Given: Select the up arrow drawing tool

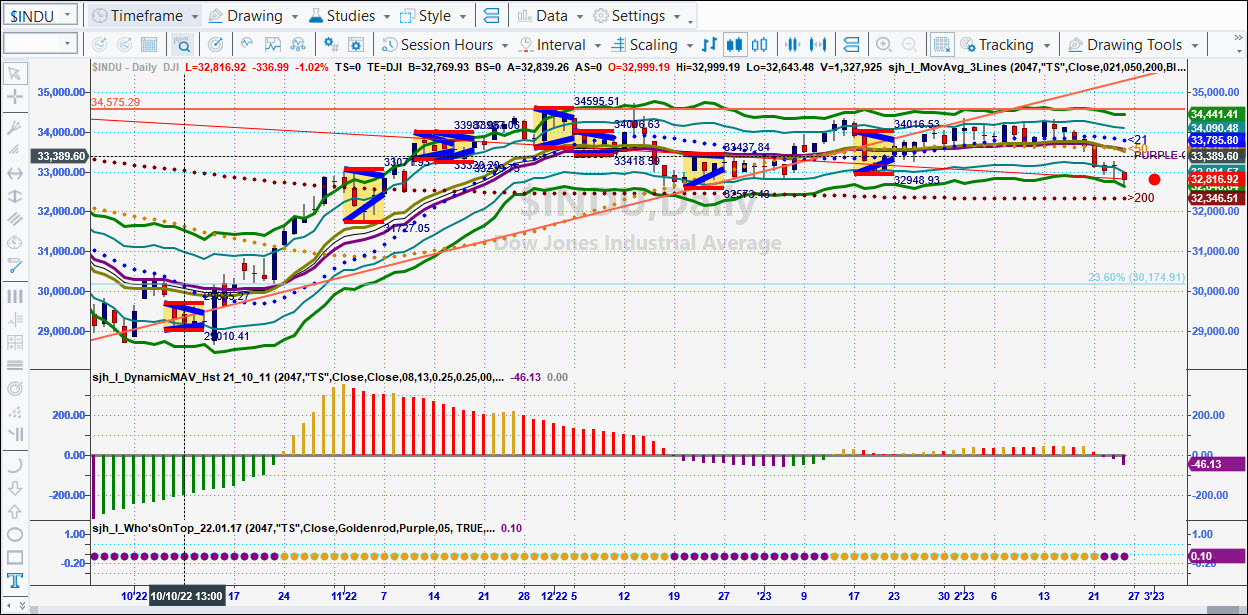Looking at the screenshot, I should click(x=15, y=510).
